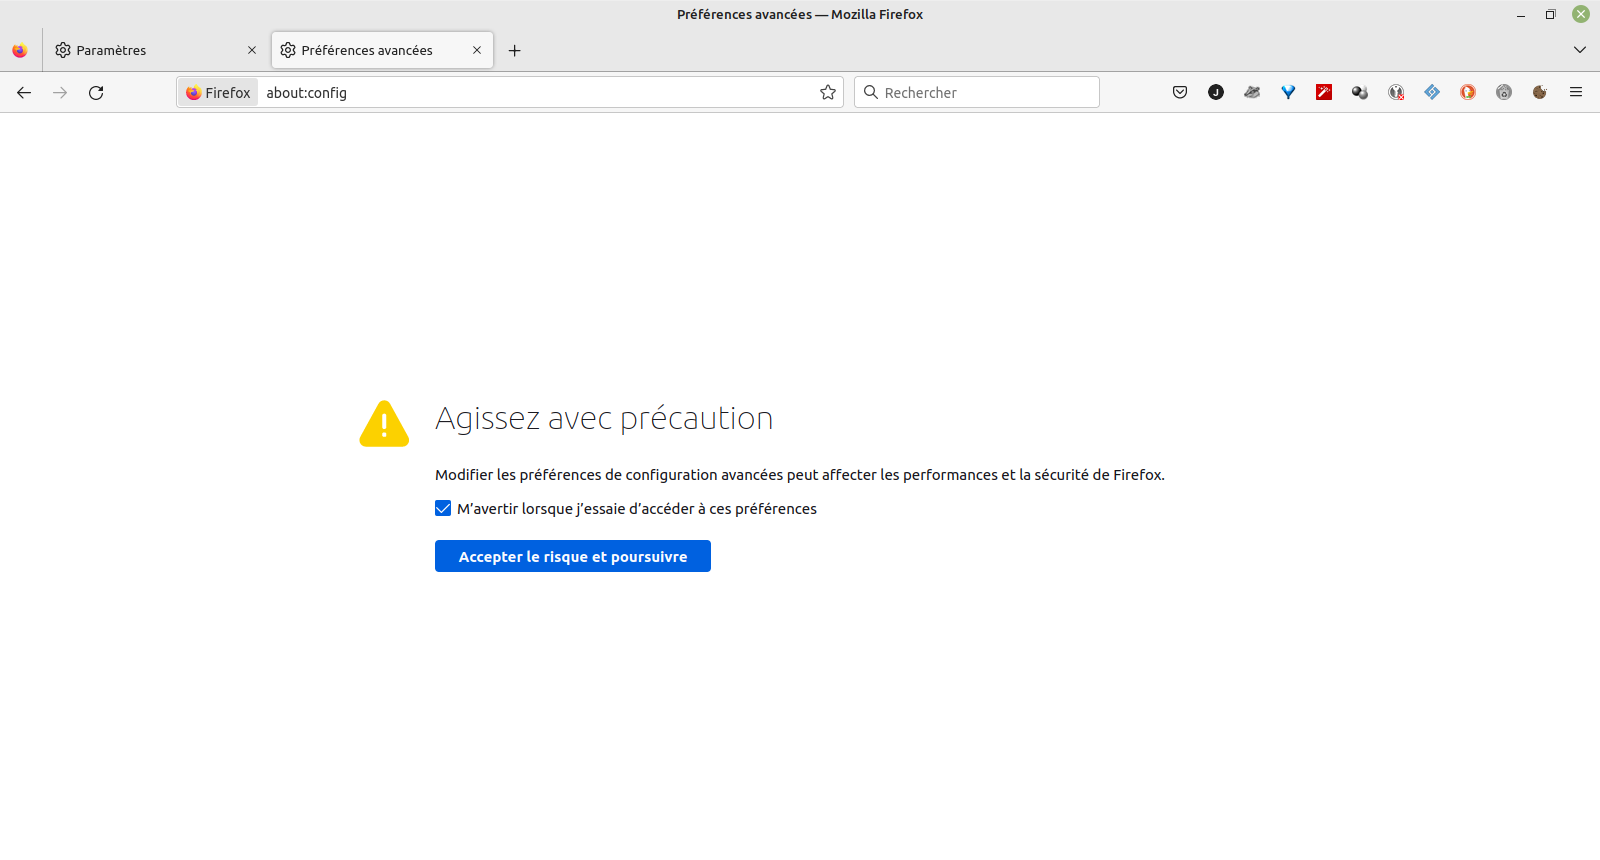Open the blue funnel extension icon
Screen dimensions: 1600x860
point(1288,92)
